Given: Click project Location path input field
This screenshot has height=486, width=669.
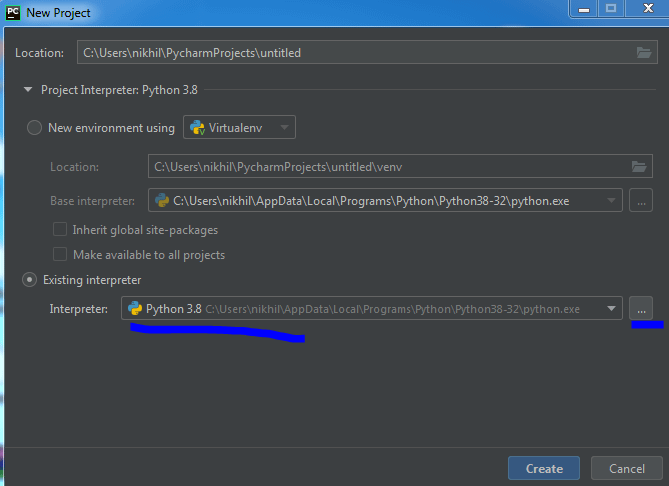Looking at the screenshot, I should click(x=367, y=52).
